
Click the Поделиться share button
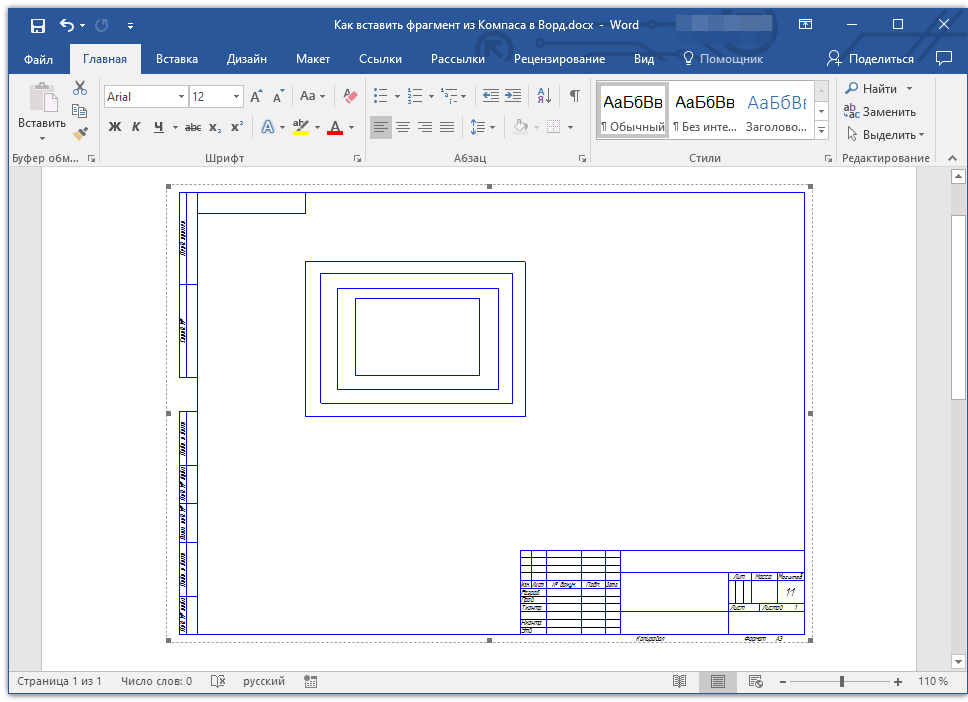(x=871, y=59)
